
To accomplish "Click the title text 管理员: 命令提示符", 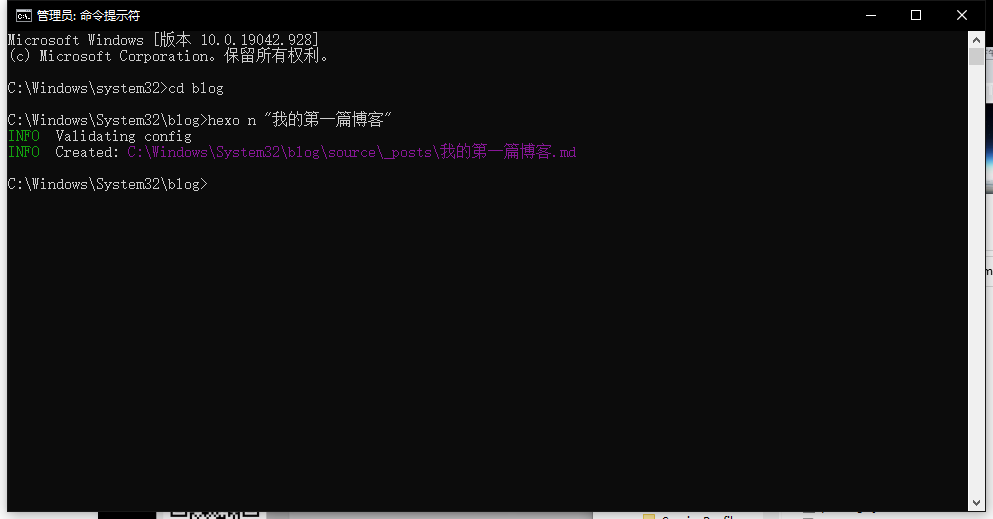I will click(x=89, y=16).
